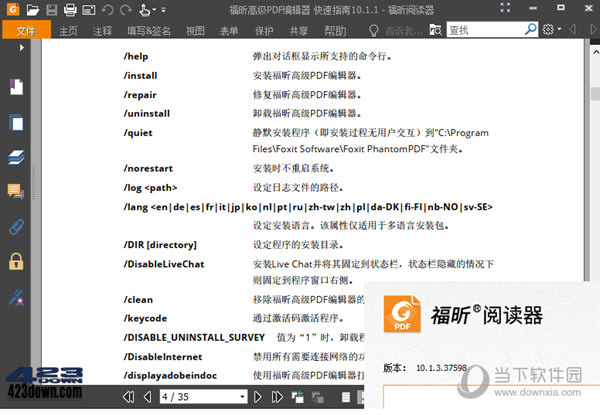Open the Attachments paperclip panel
Image resolution: width=600 pixels, height=415 pixels.
(16, 226)
